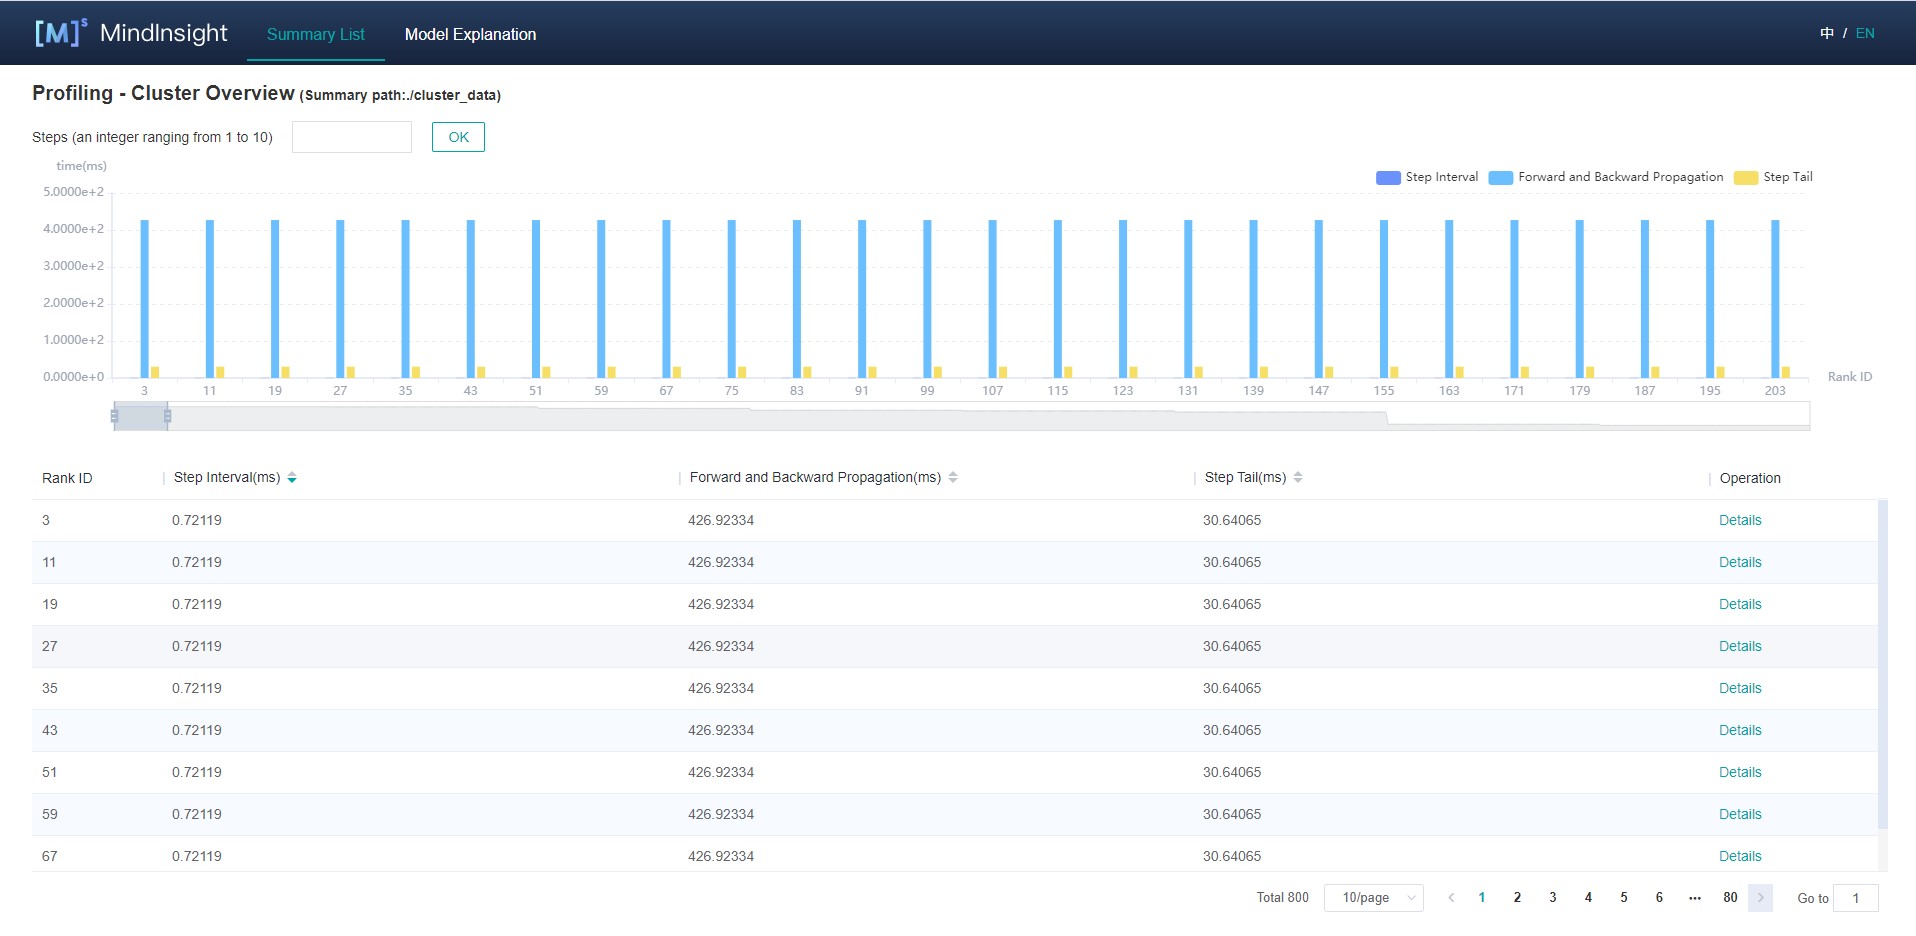Open Details for Rank ID 3

coord(1739,520)
